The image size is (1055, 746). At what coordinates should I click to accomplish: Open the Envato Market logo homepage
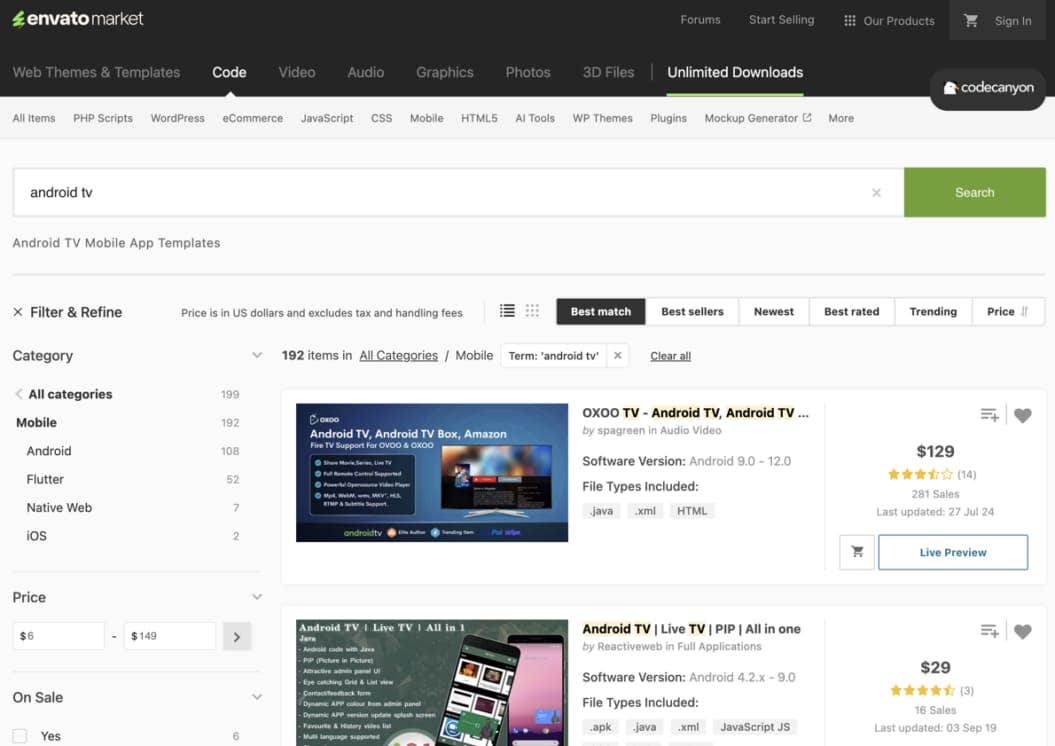(x=77, y=19)
